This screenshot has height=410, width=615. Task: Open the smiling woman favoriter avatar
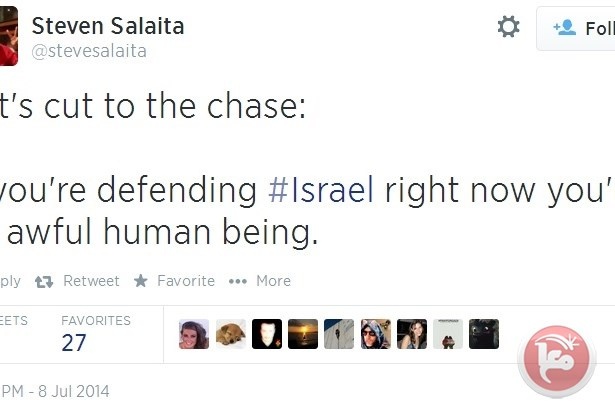click(x=194, y=334)
